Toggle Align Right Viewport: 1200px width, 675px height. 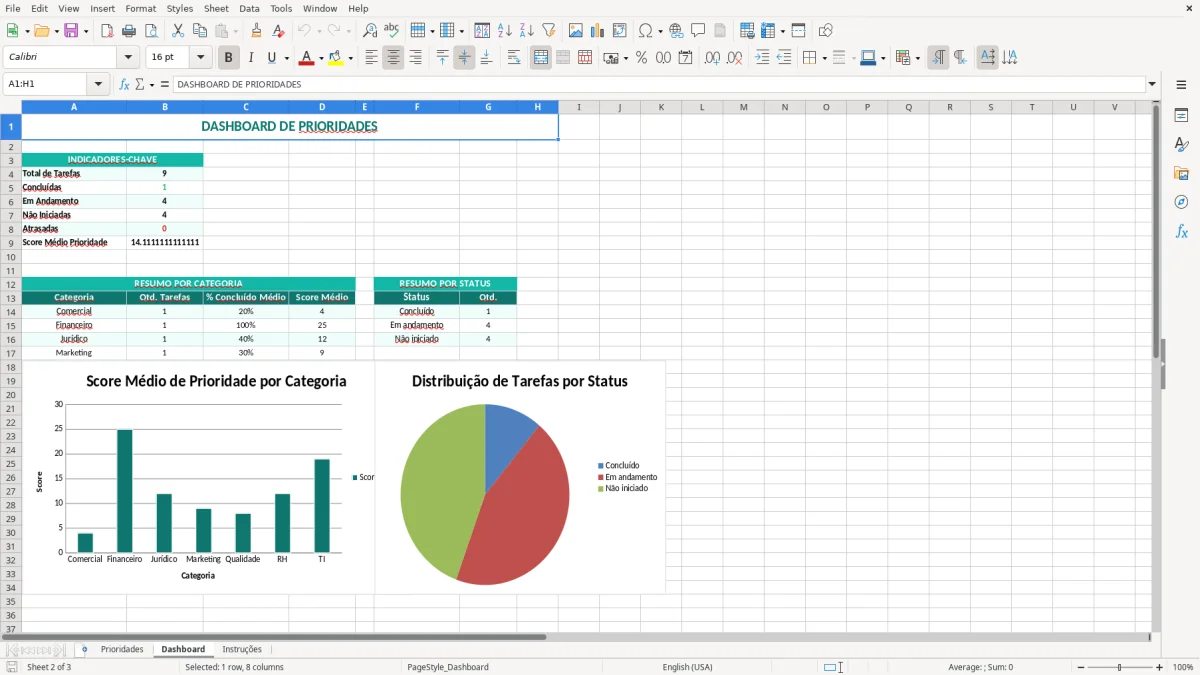[x=415, y=58]
